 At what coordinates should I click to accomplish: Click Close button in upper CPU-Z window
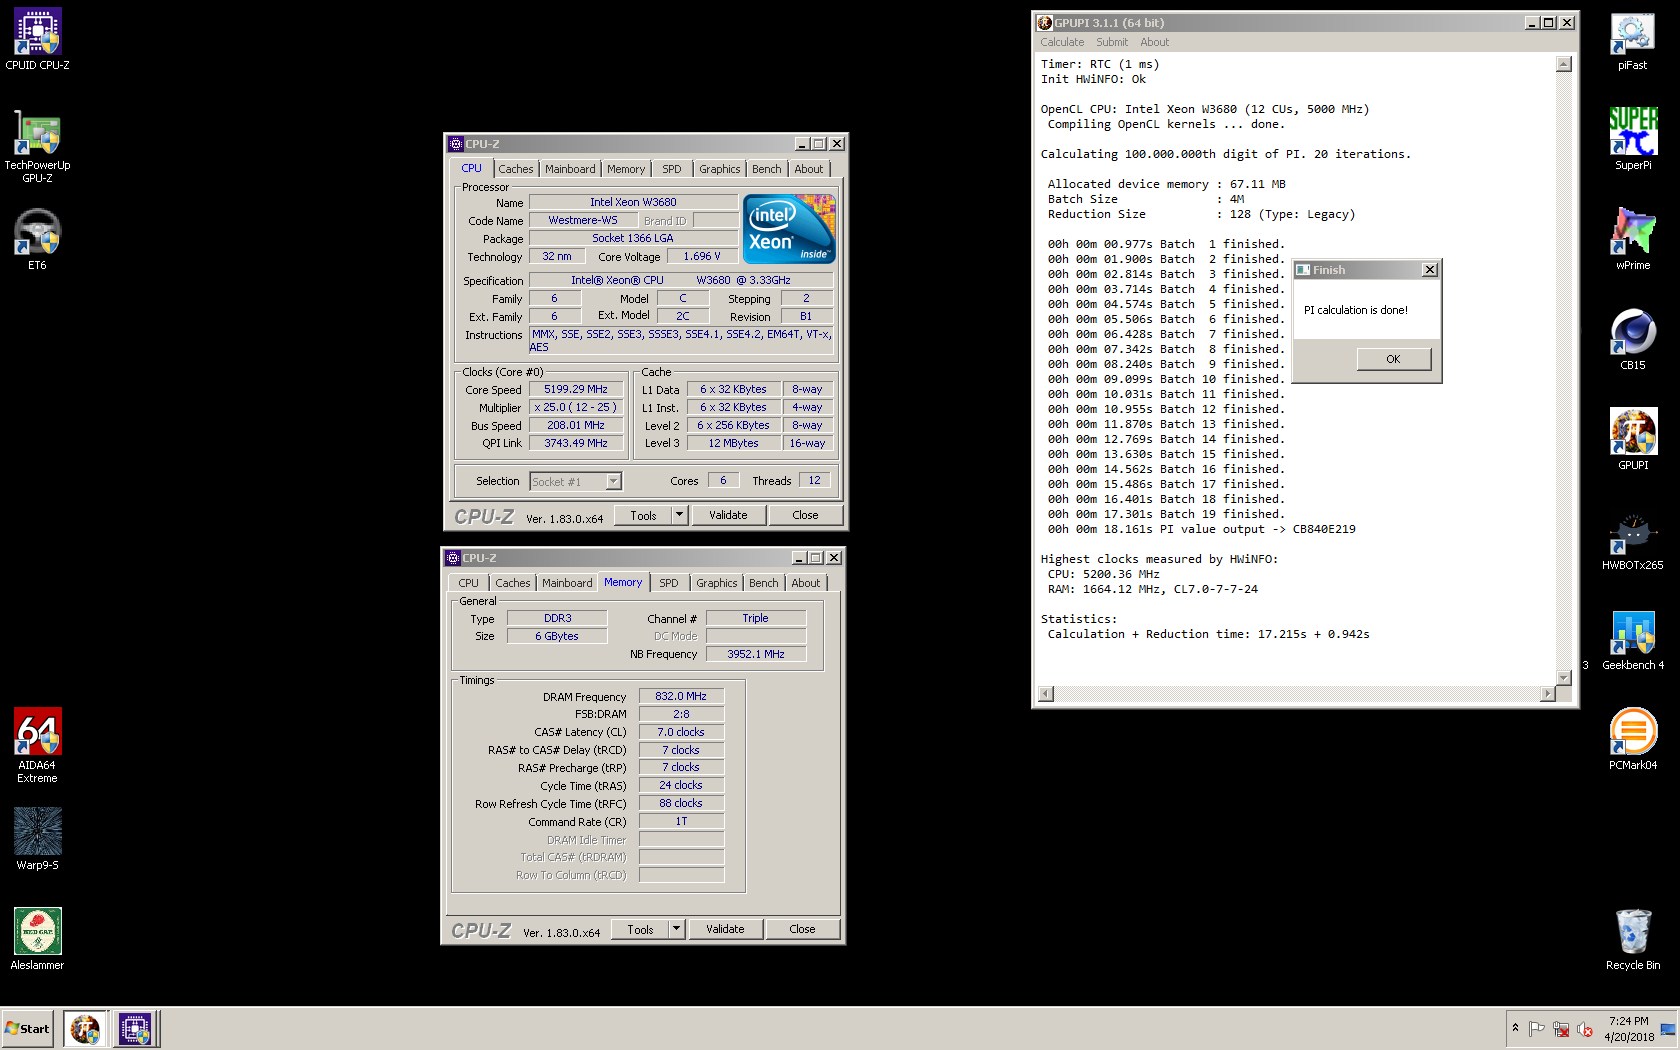(805, 515)
